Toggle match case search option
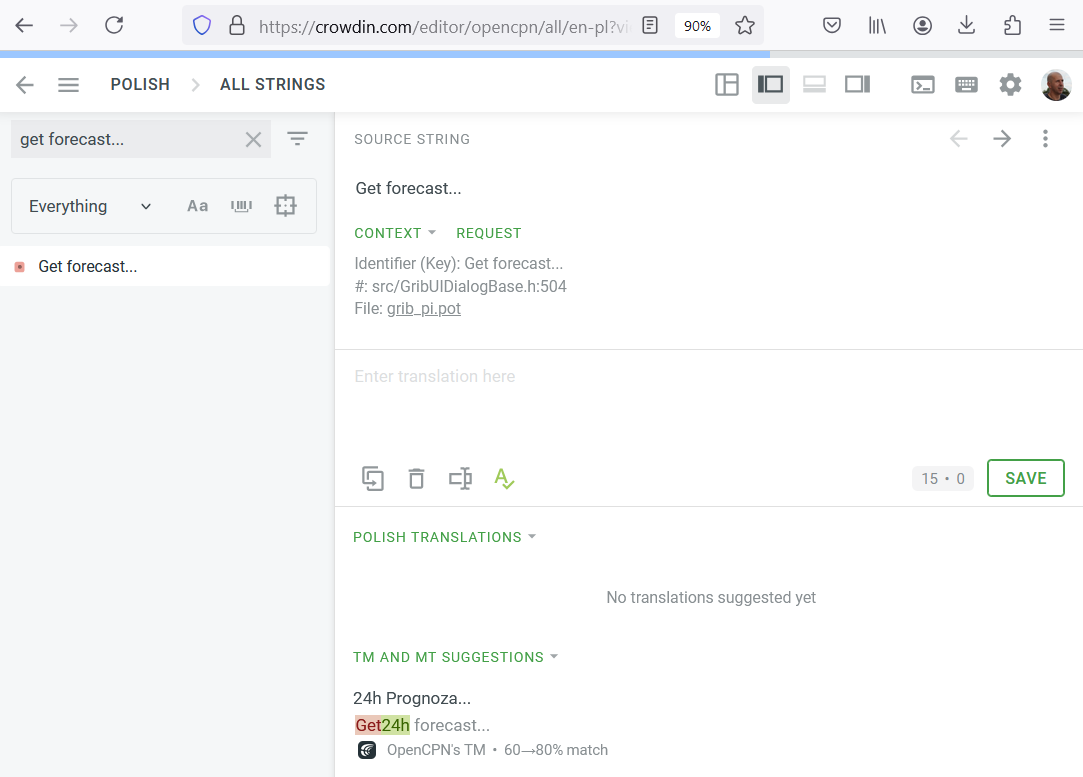The height and width of the screenshot is (777, 1083). point(198,206)
